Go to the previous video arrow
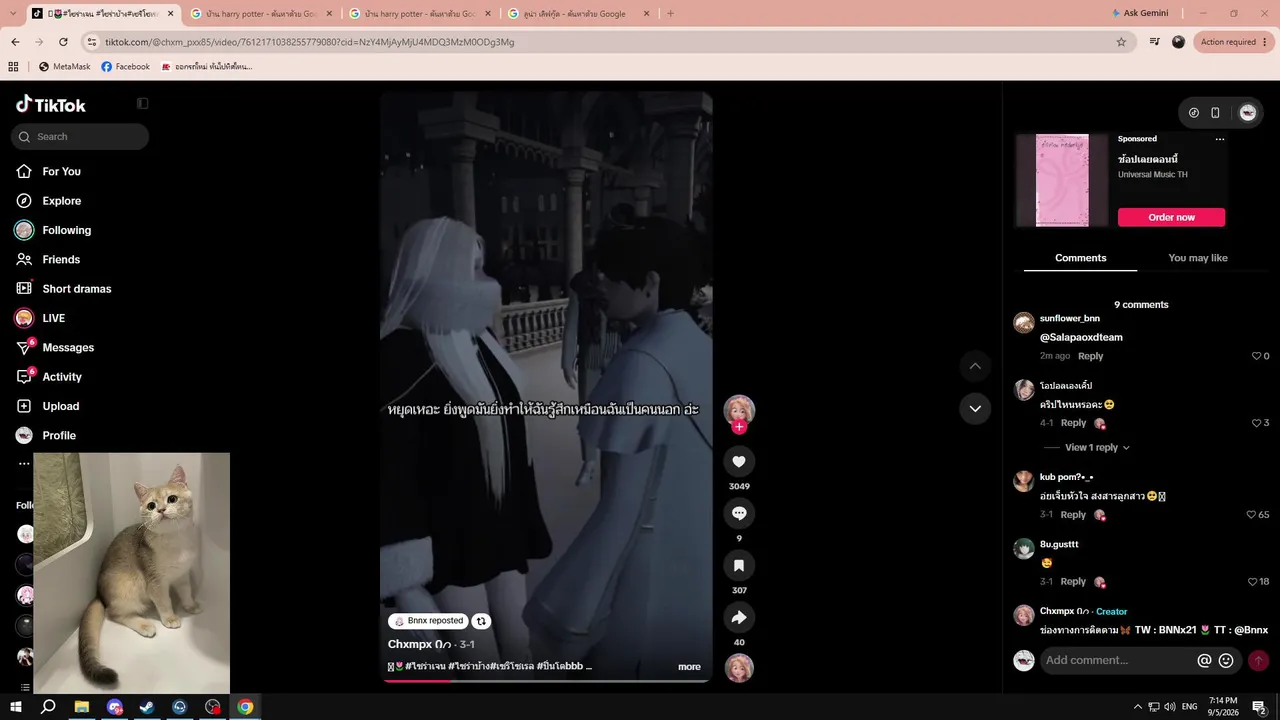 tap(975, 366)
